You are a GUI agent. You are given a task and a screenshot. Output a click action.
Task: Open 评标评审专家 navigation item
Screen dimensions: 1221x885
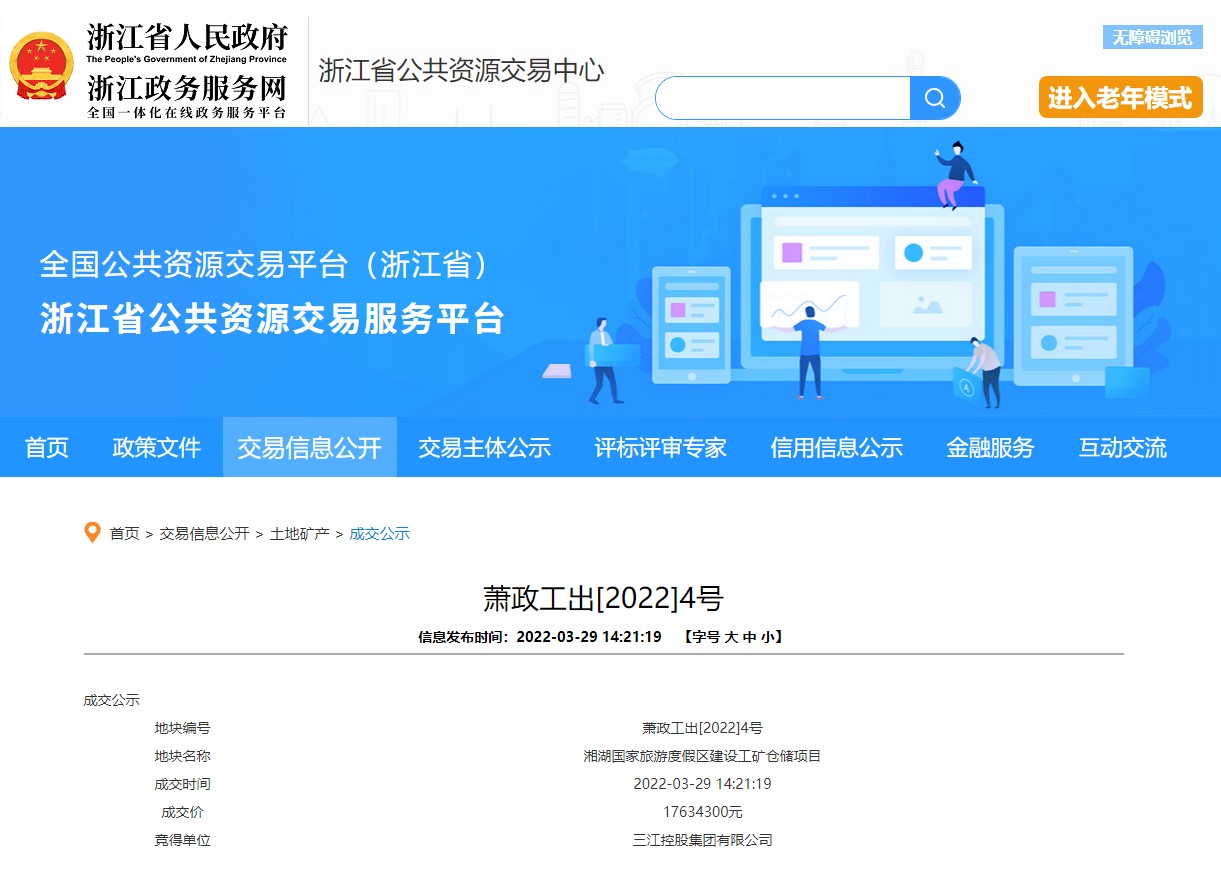(660, 448)
